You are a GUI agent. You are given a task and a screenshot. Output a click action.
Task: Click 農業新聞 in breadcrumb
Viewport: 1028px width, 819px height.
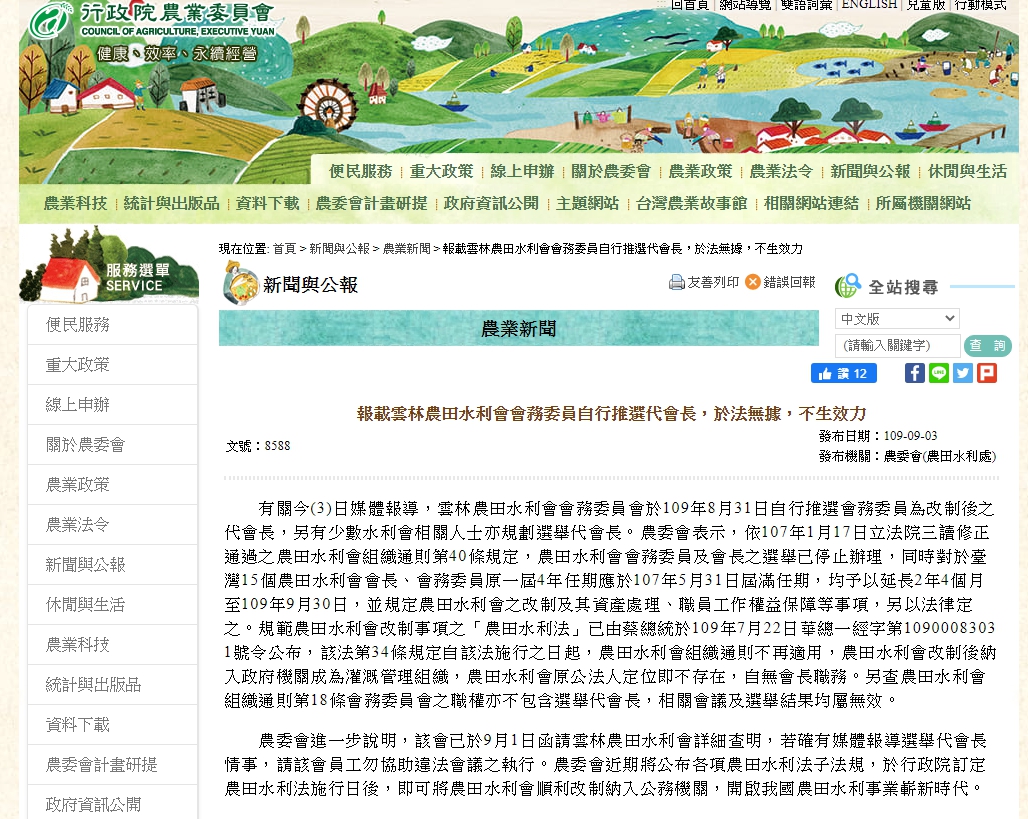click(406, 249)
